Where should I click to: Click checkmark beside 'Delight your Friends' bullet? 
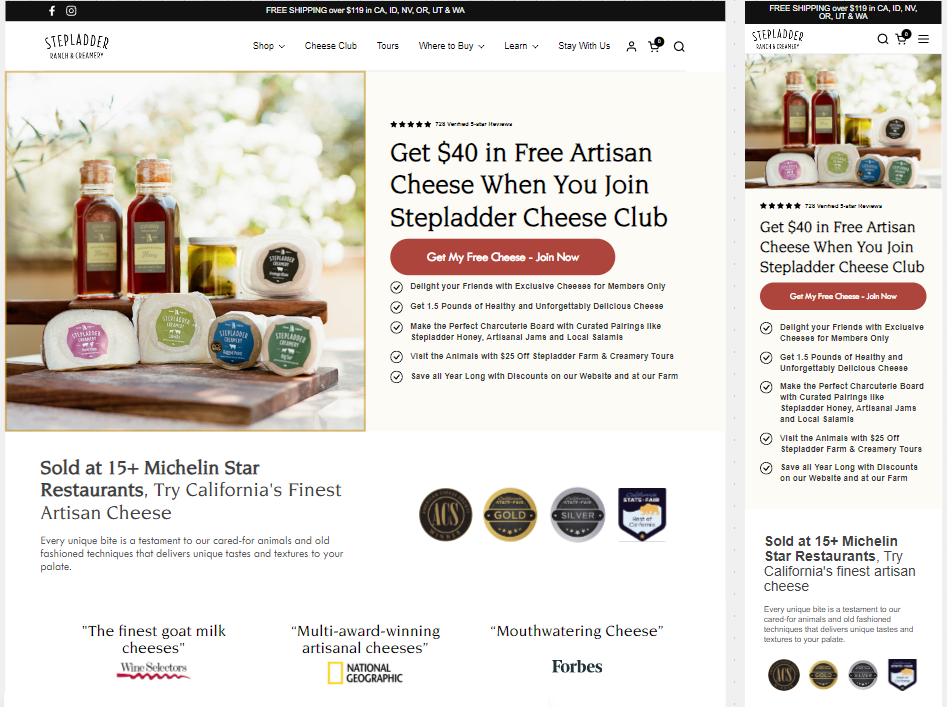(x=396, y=287)
